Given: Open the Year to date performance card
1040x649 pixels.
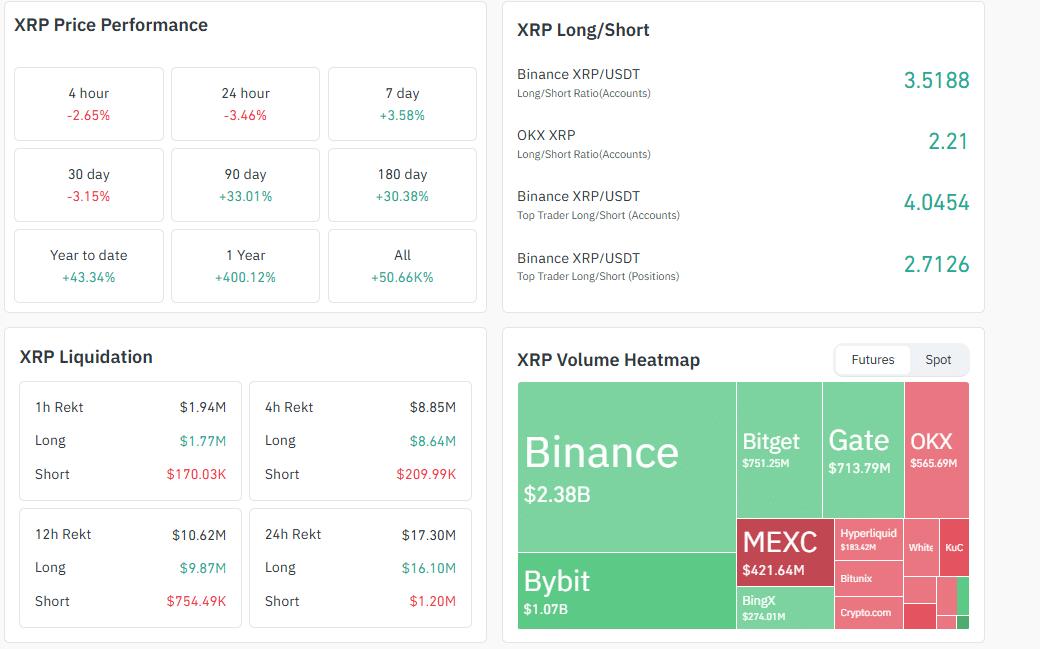Looking at the screenshot, I should [89, 266].
